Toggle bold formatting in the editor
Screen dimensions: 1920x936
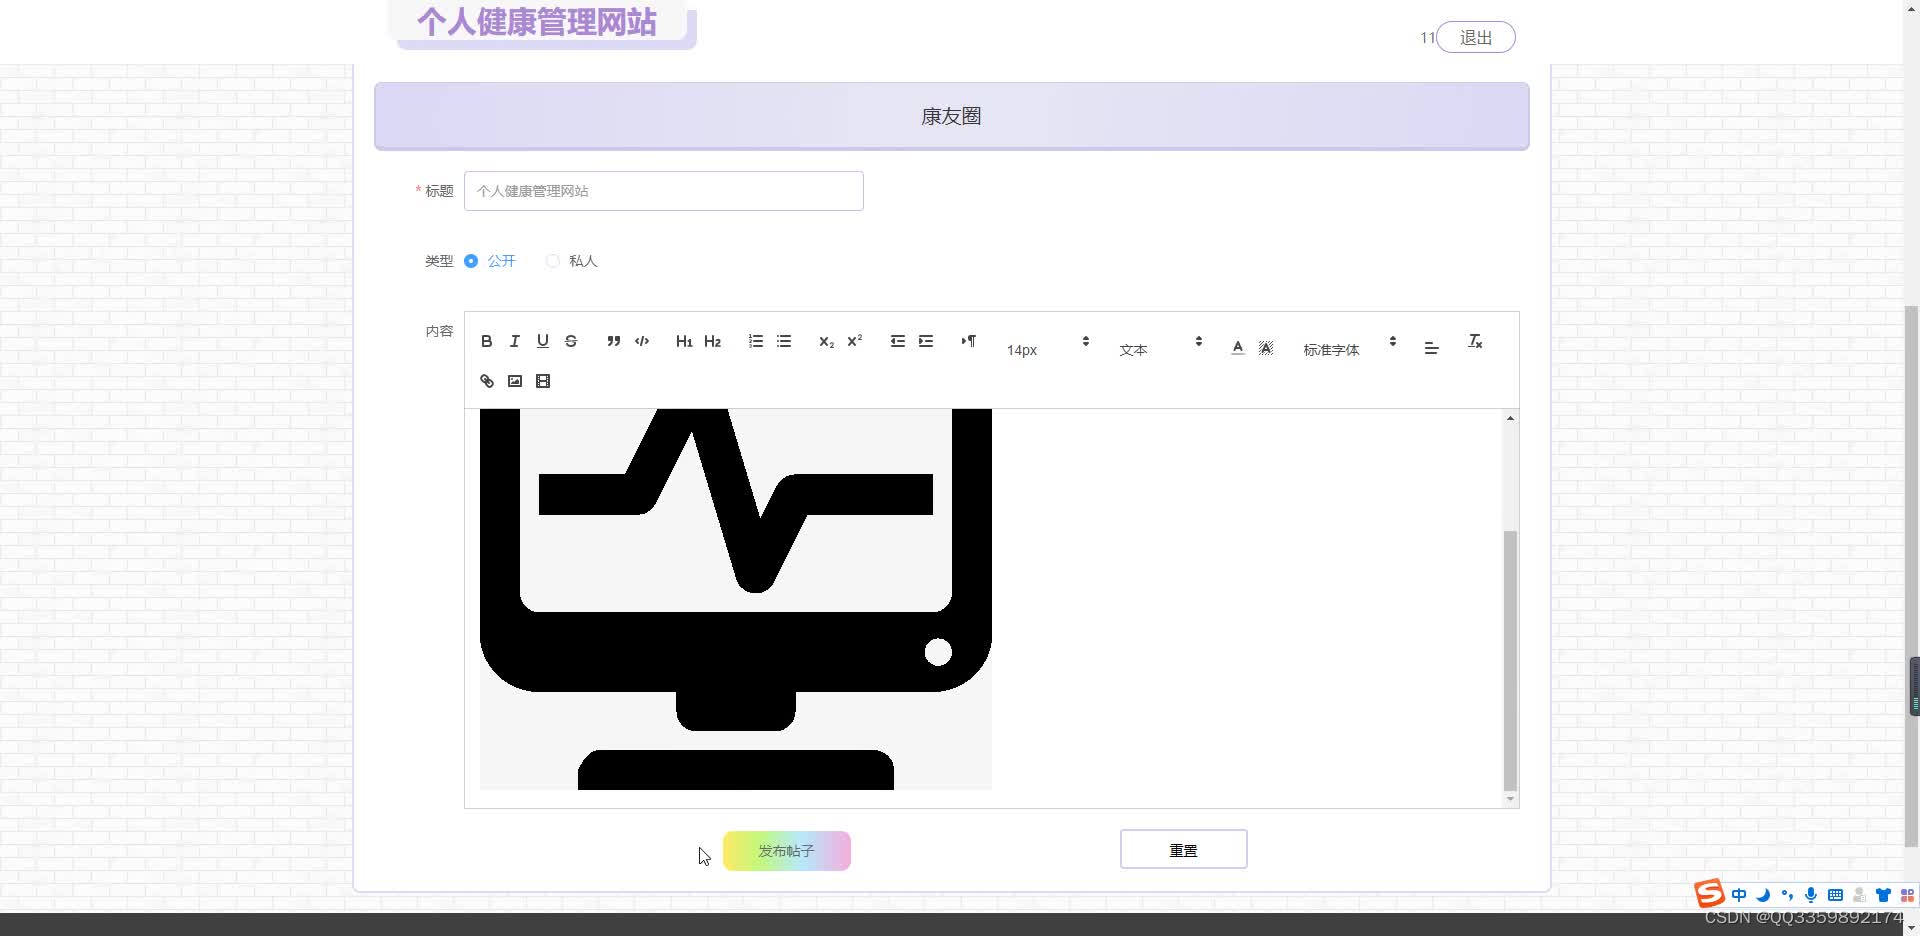486,341
